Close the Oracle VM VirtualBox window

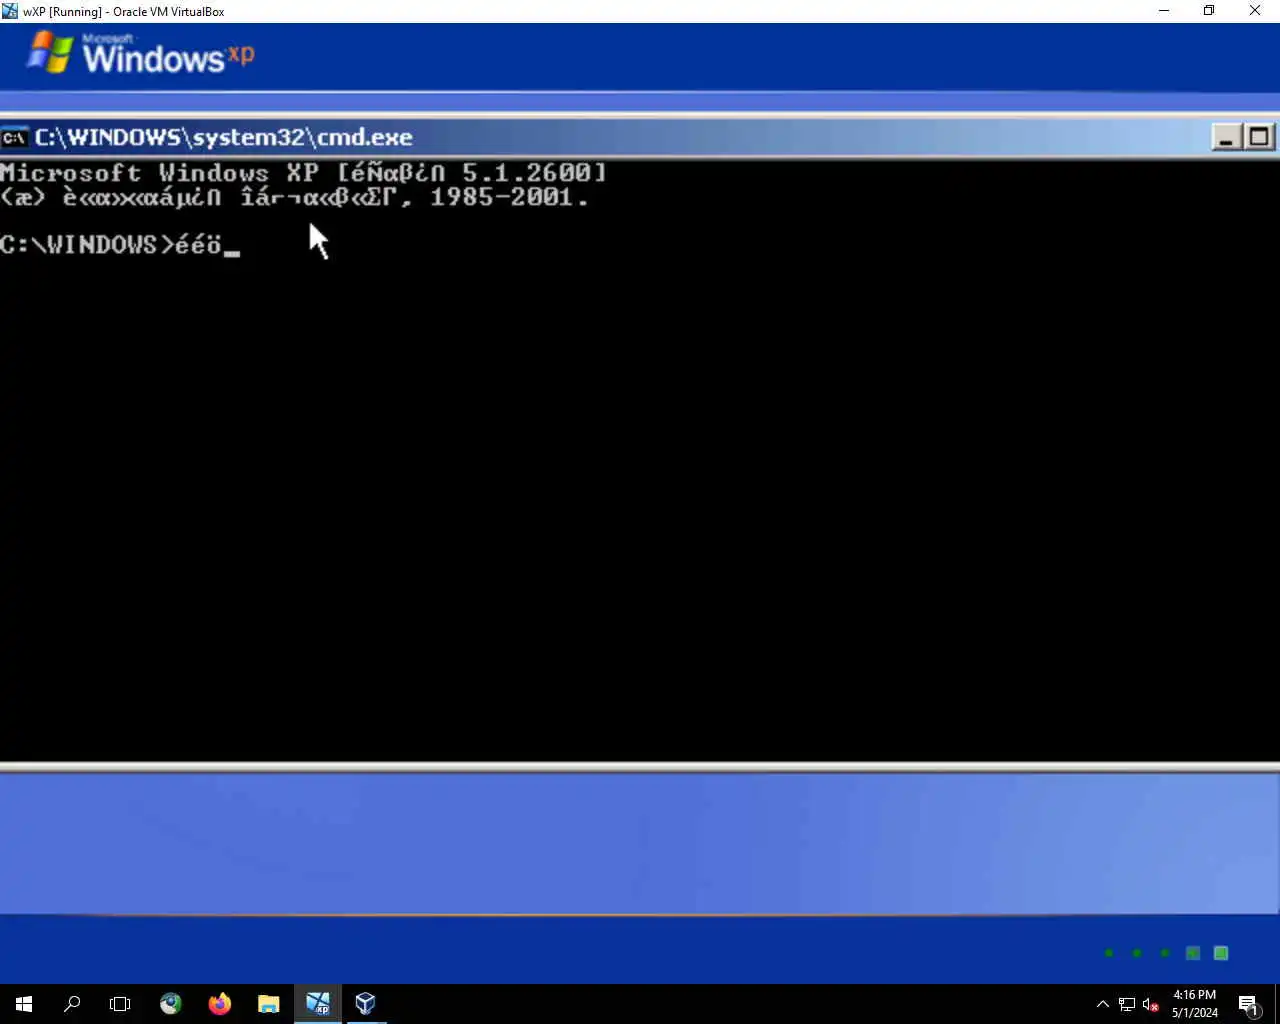[1256, 11]
